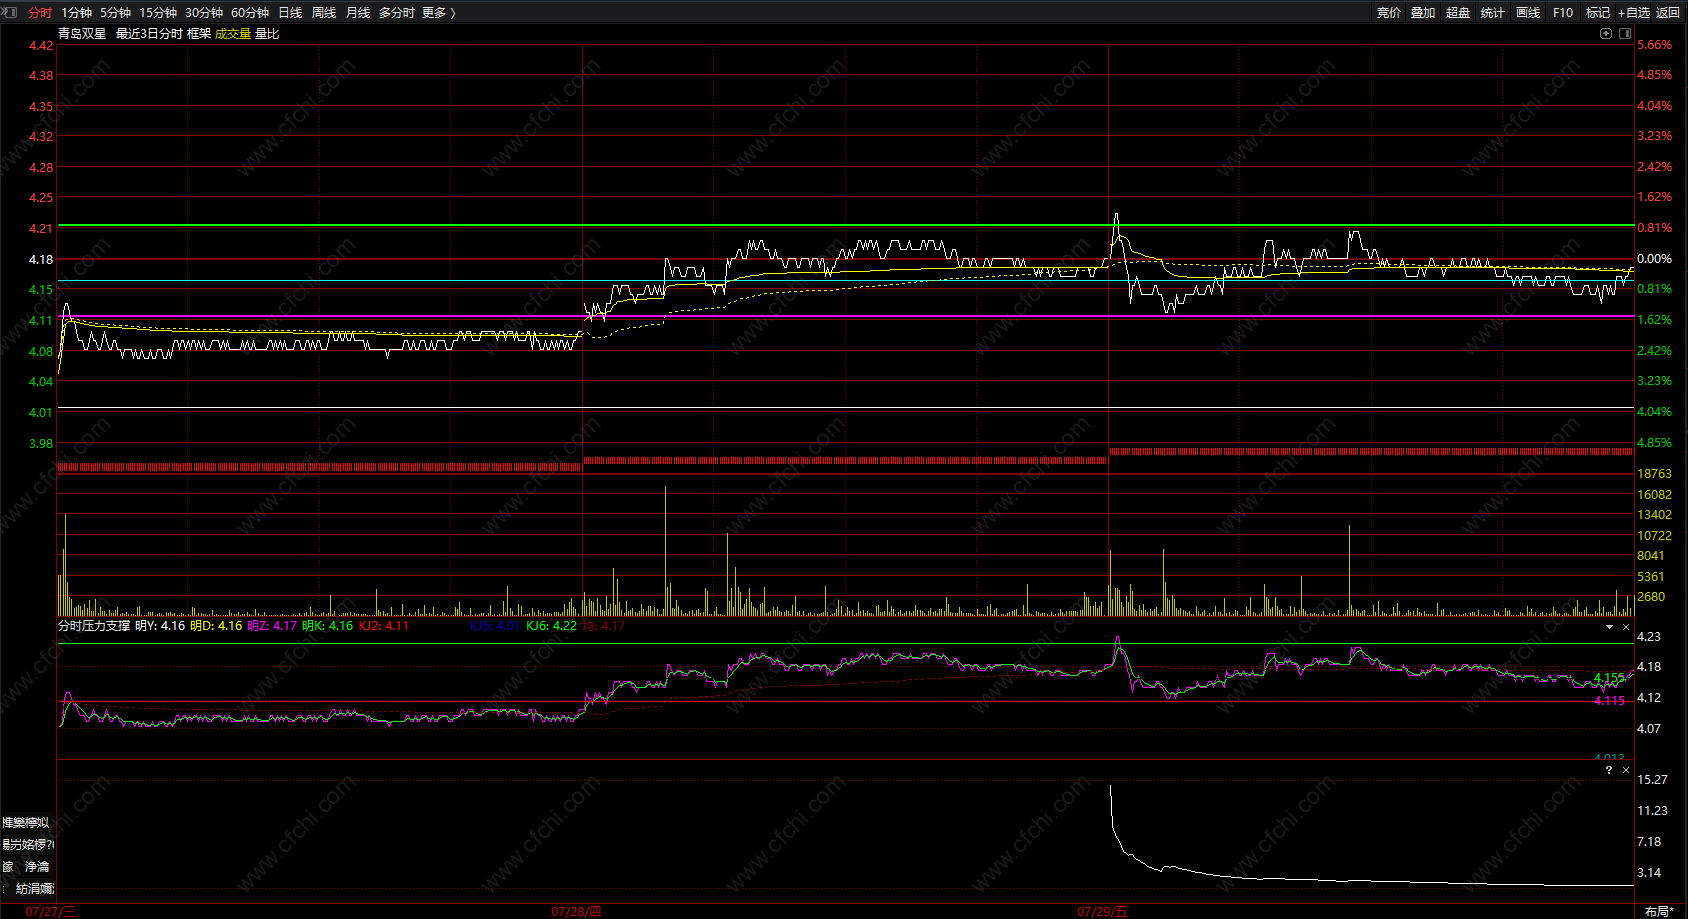
Task: Click the question mark help icon in bottom panel
Action: pyautogui.click(x=1609, y=770)
